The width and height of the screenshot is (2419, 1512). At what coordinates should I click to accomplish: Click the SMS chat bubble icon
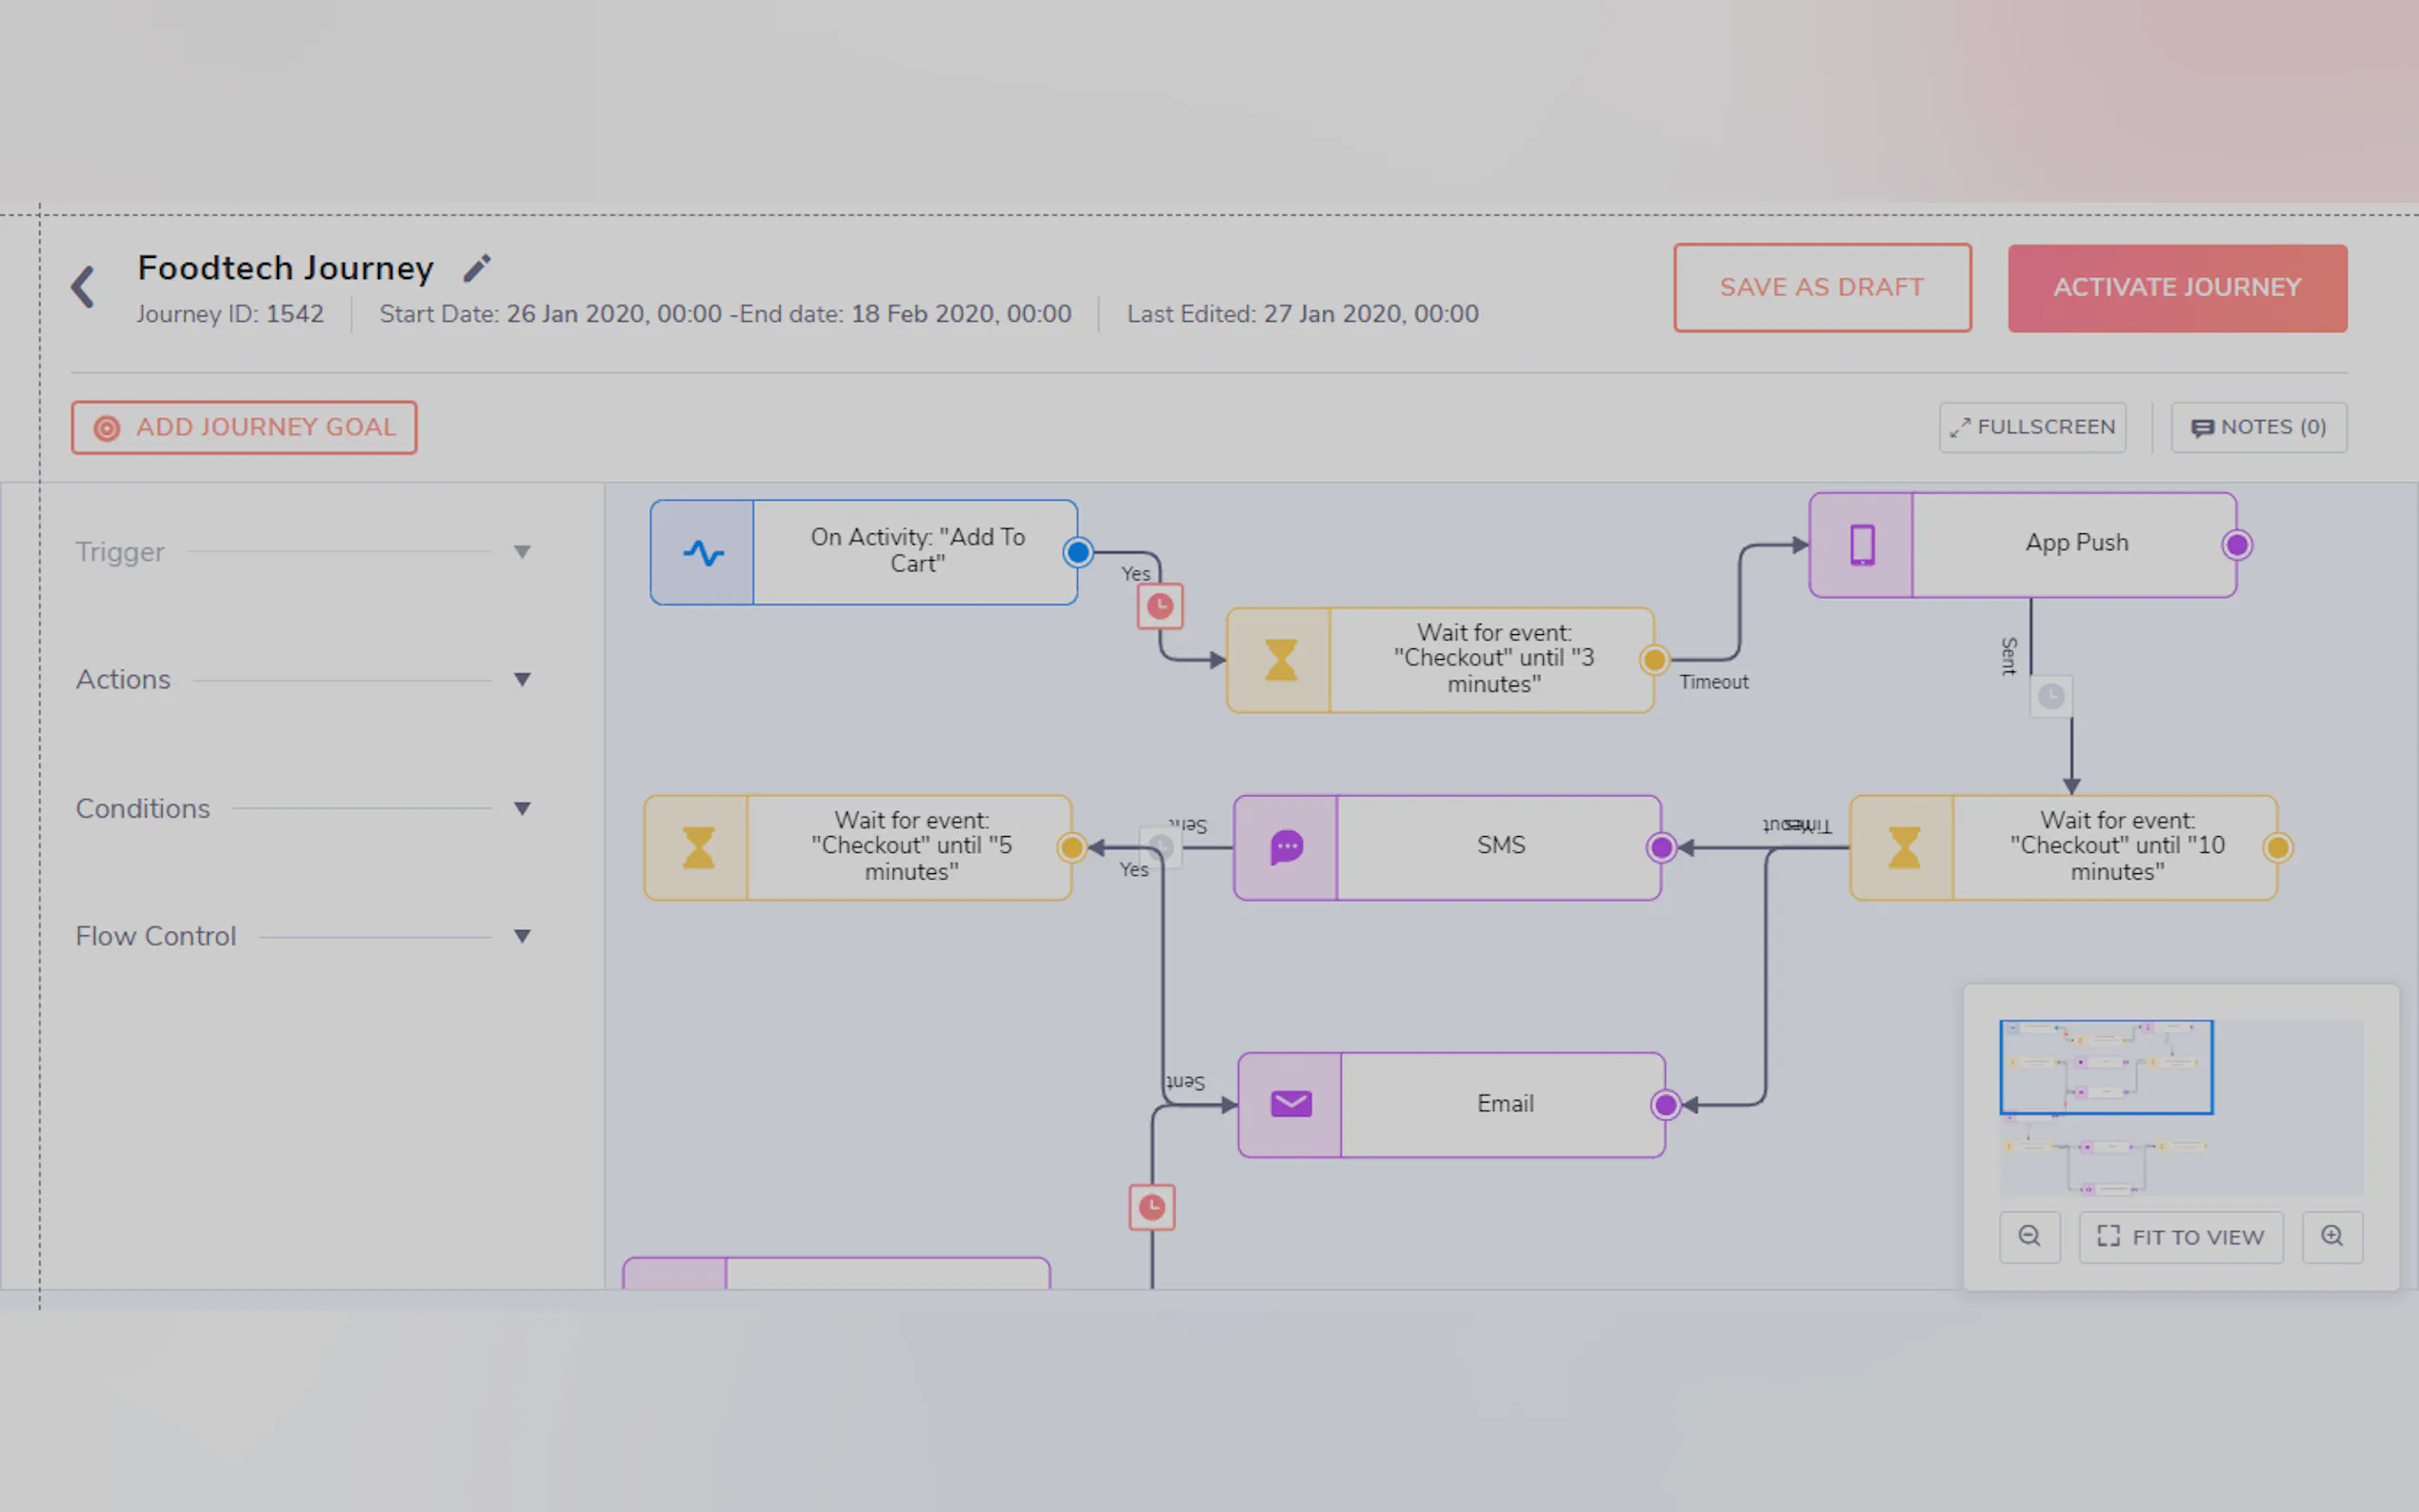1286,848
